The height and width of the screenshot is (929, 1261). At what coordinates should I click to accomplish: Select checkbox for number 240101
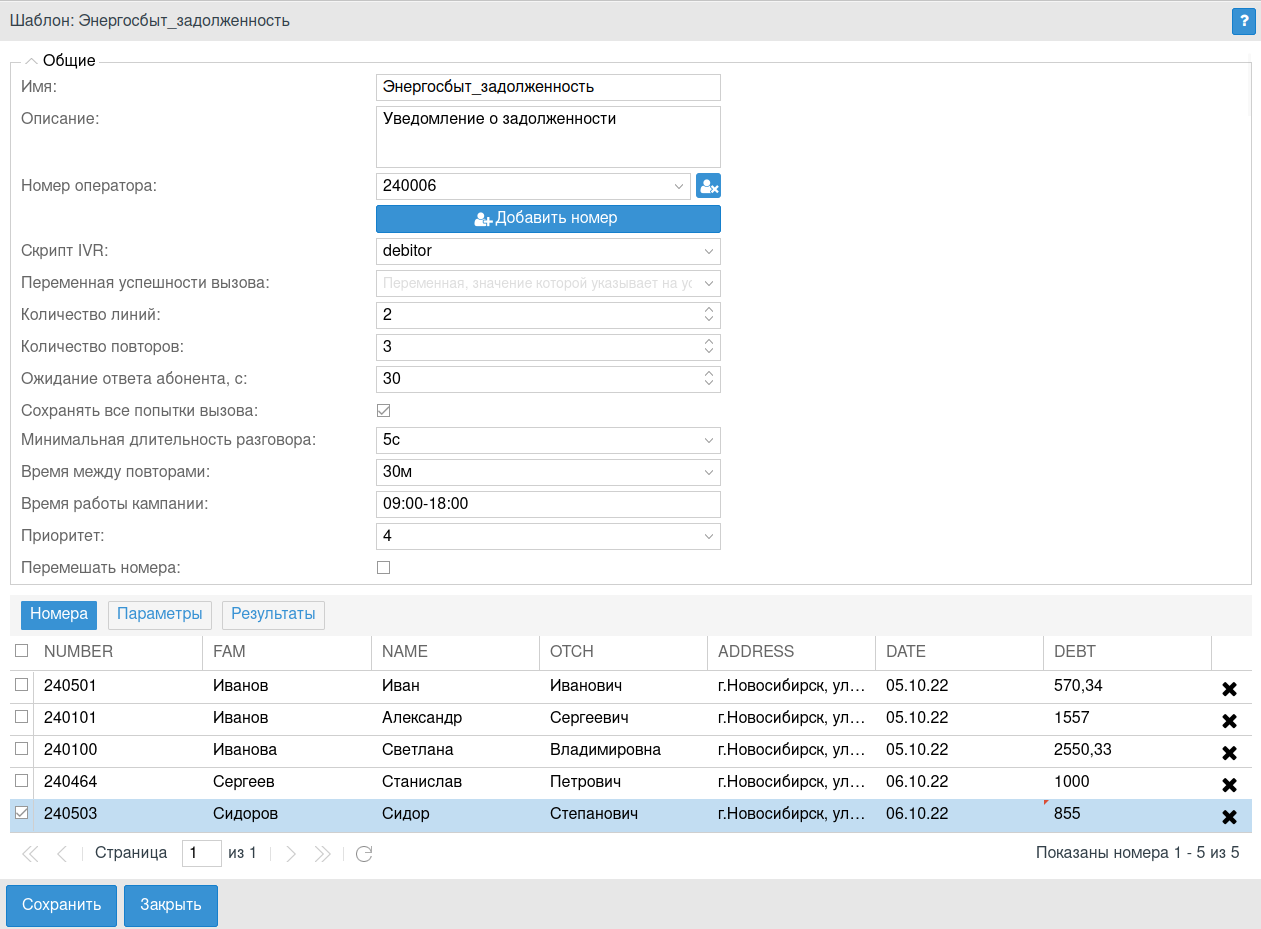pyautogui.click(x=22, y=717)
